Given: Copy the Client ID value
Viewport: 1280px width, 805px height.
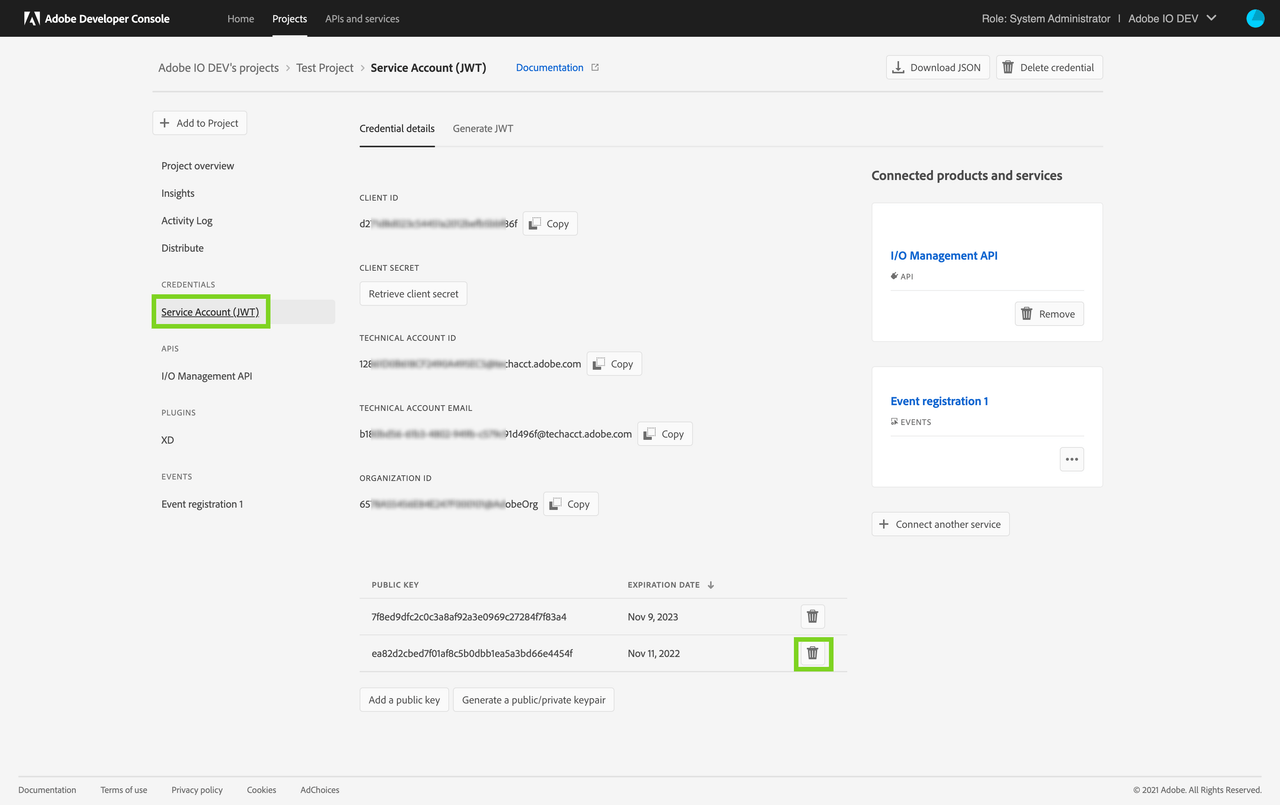Looking at the screenshot, I should [x=550, y=224].
